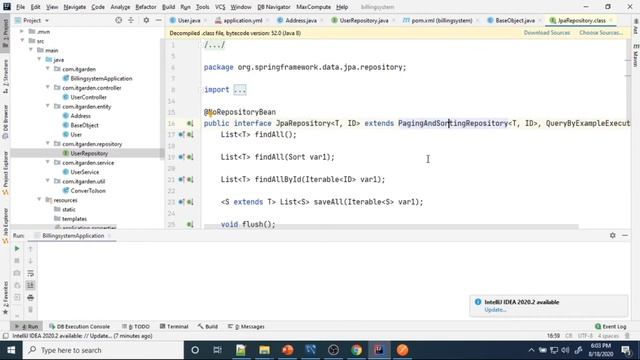
Task: Click the down stack trace arrow in Run panel
Action: click(30, 260)
